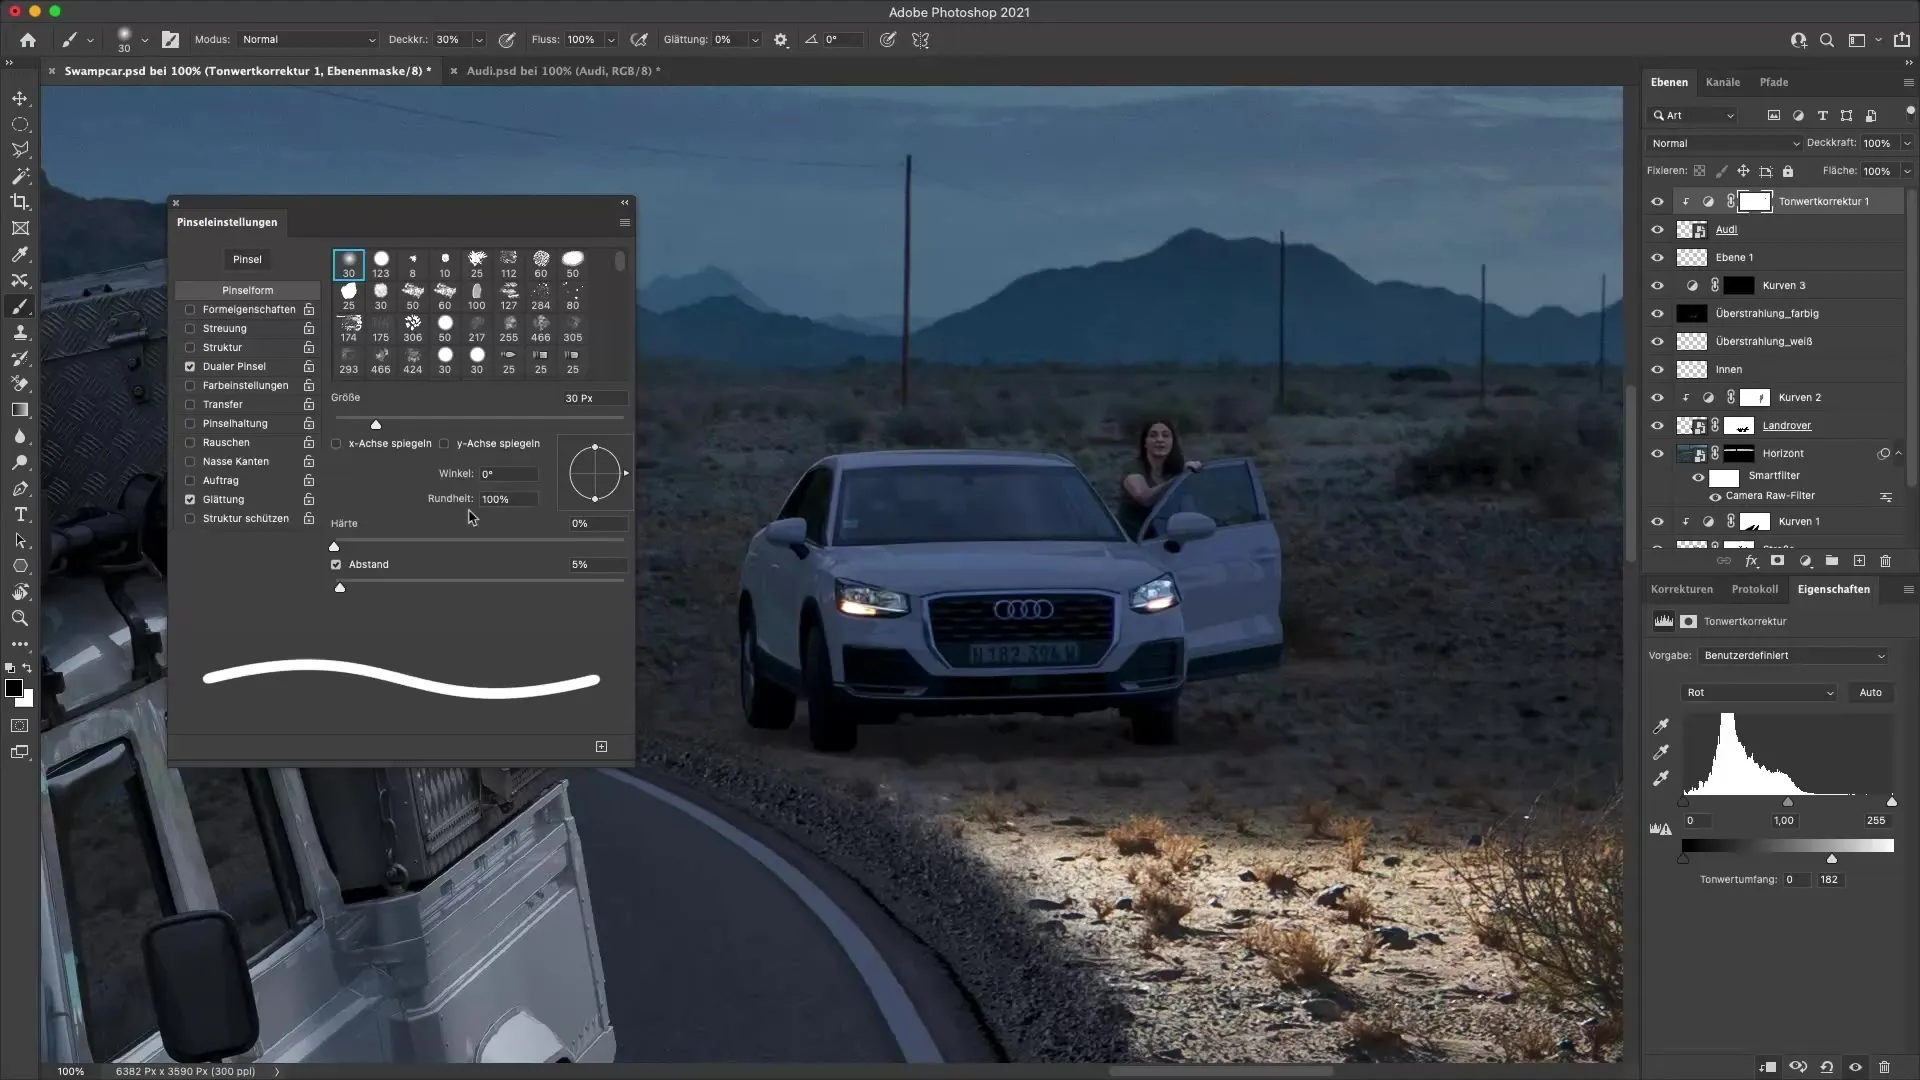Select the horizontal Type tool
1920x1080 pixels.
pyautogui.click(x=20, y=514)
